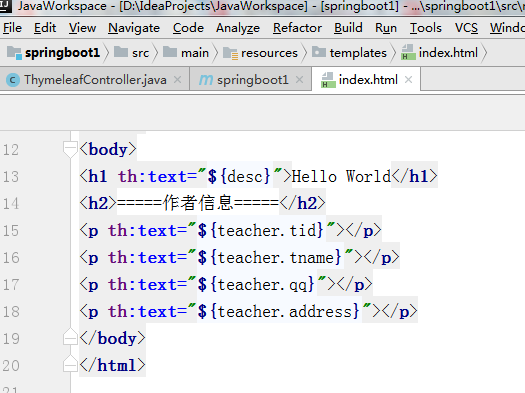Click springboot1 module icon in breadcrumb

click(x=14, y=53)
